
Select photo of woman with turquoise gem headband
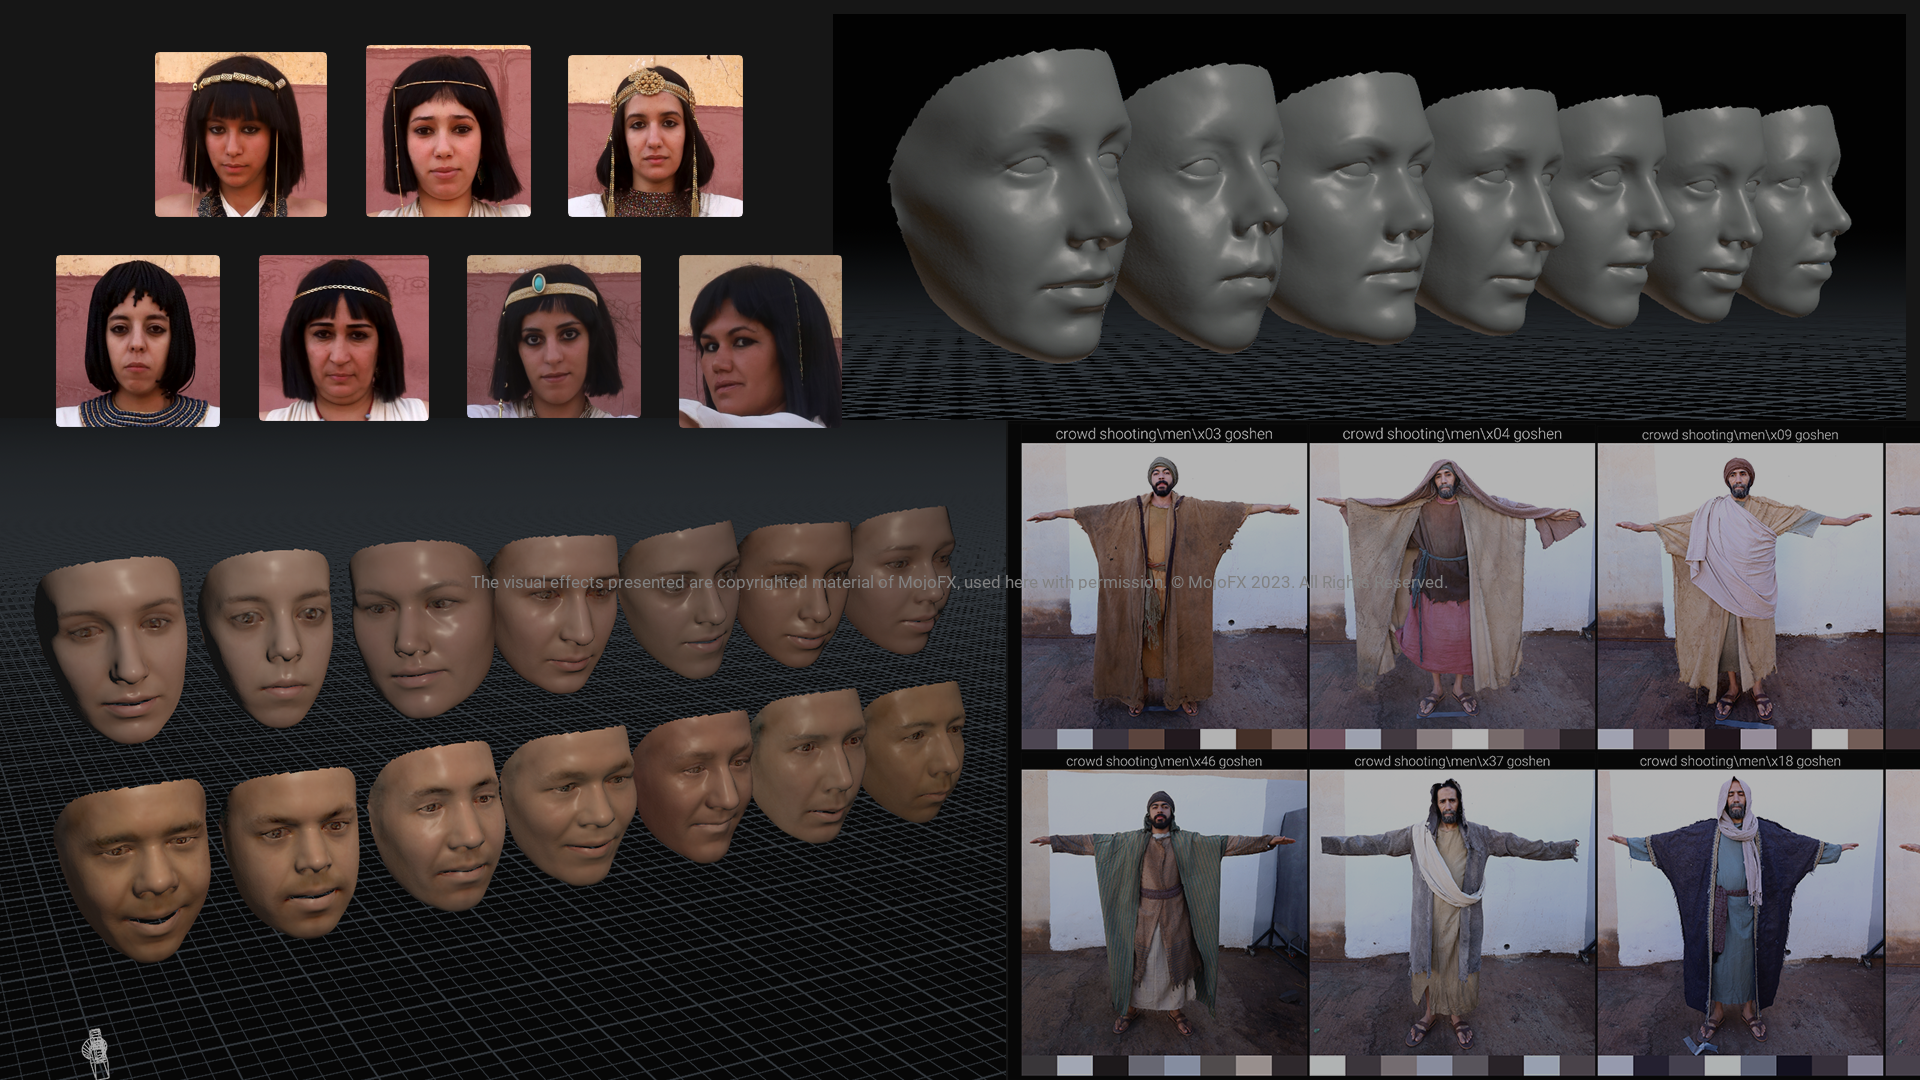tap(553, 336)
